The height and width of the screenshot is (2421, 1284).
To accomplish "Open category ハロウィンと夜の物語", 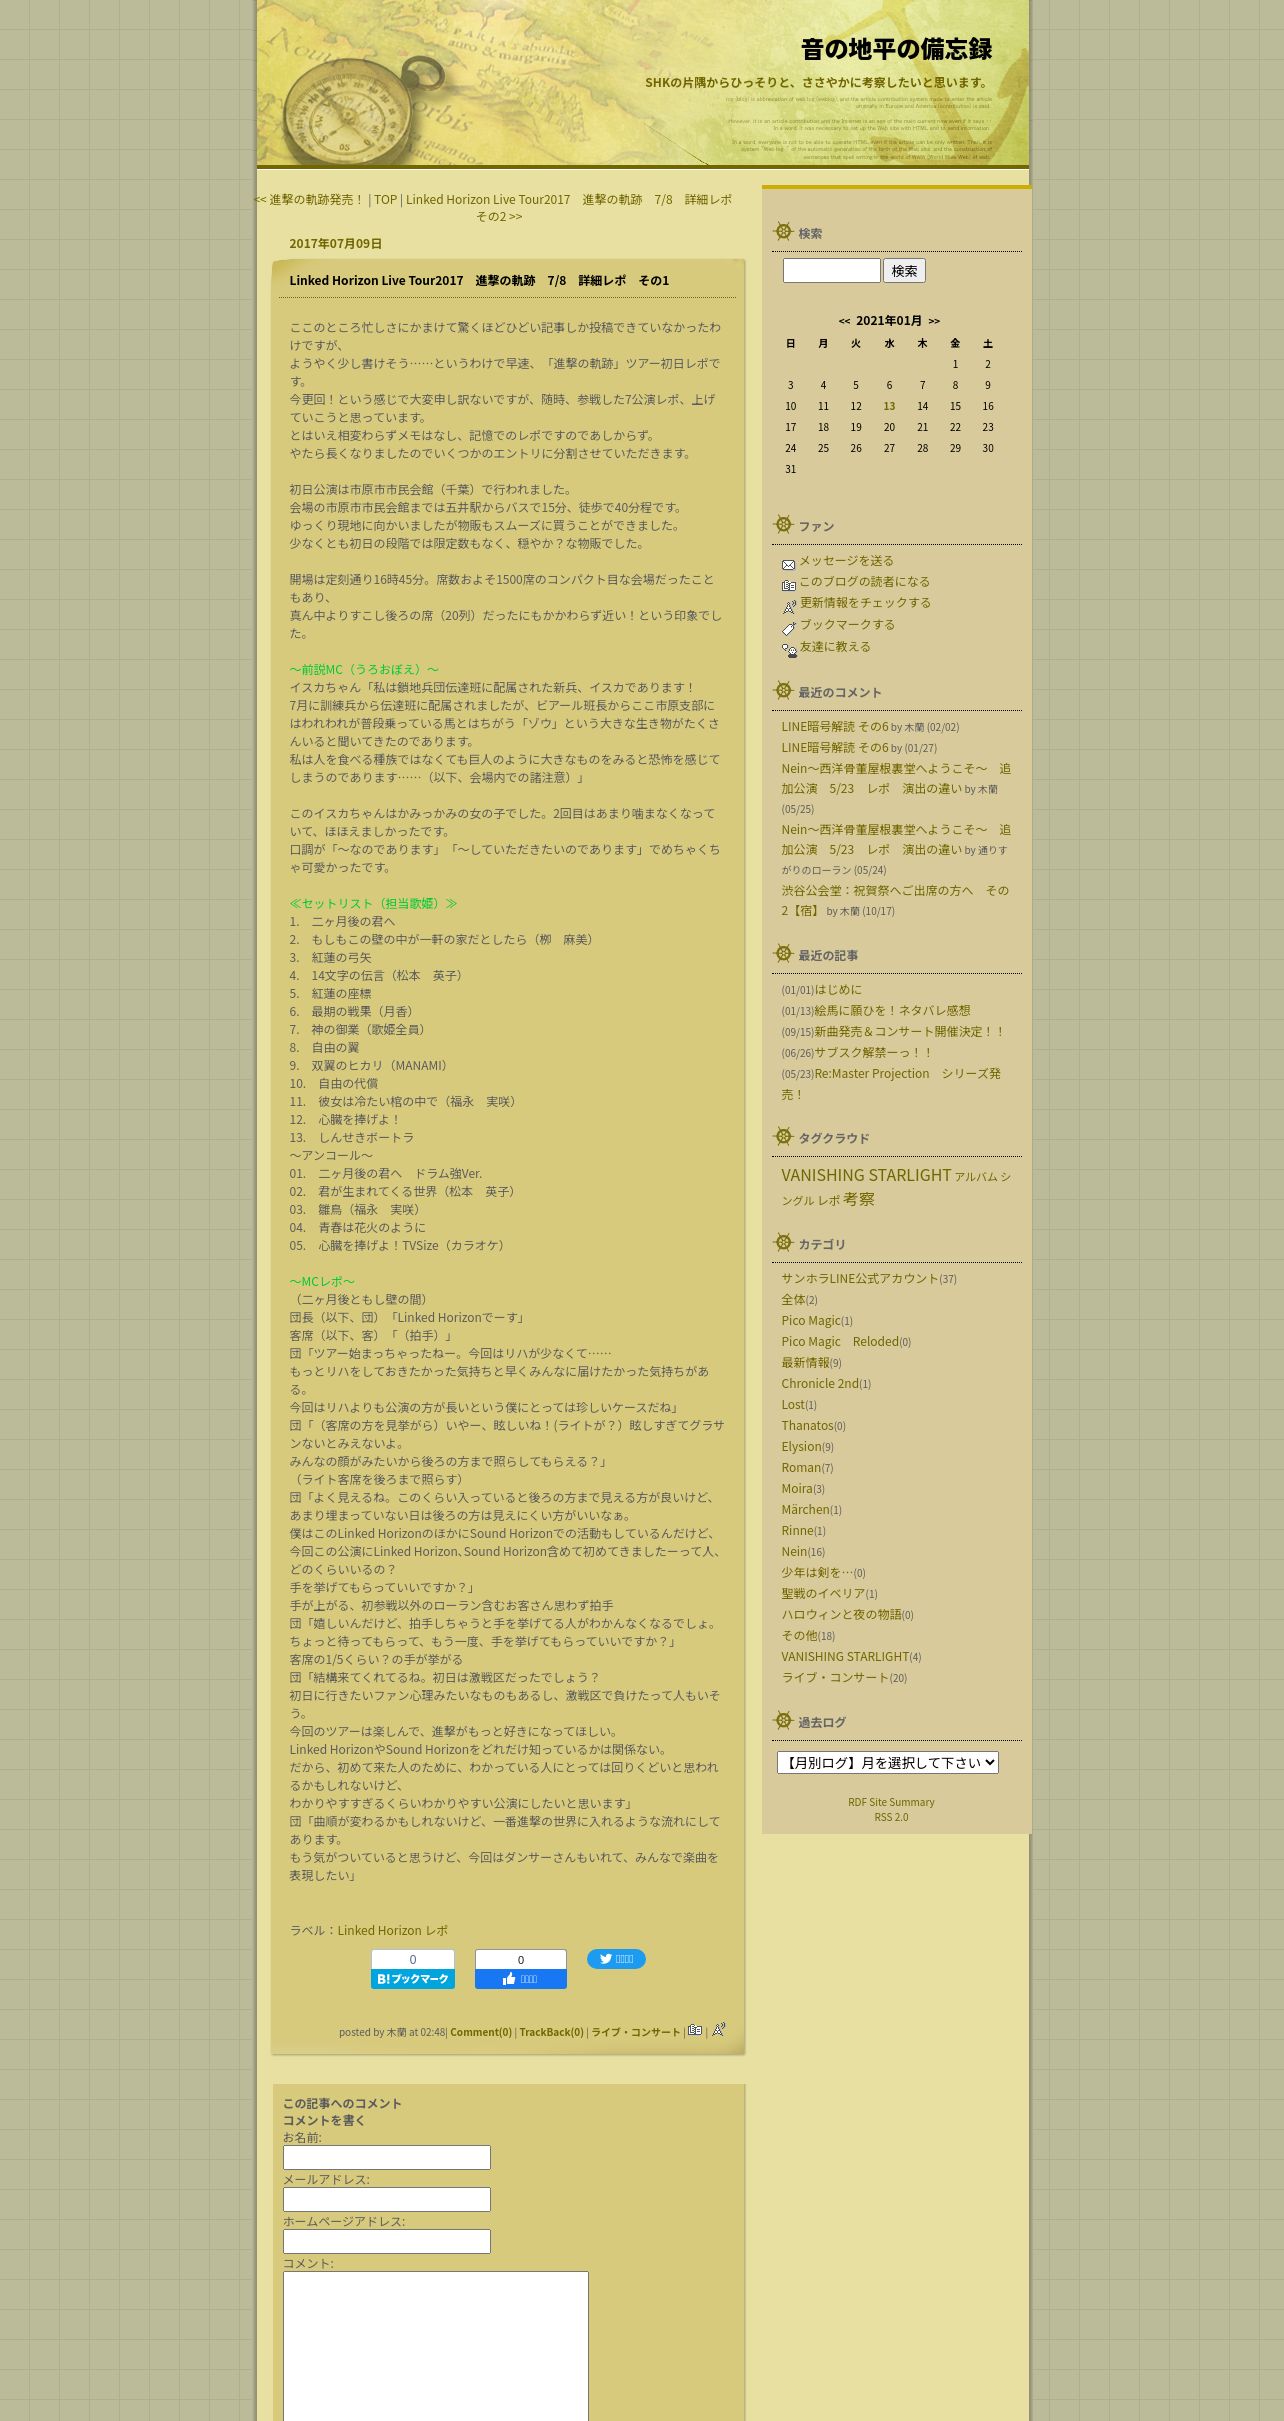I will pyautogui.click(x=841, y=1615).
